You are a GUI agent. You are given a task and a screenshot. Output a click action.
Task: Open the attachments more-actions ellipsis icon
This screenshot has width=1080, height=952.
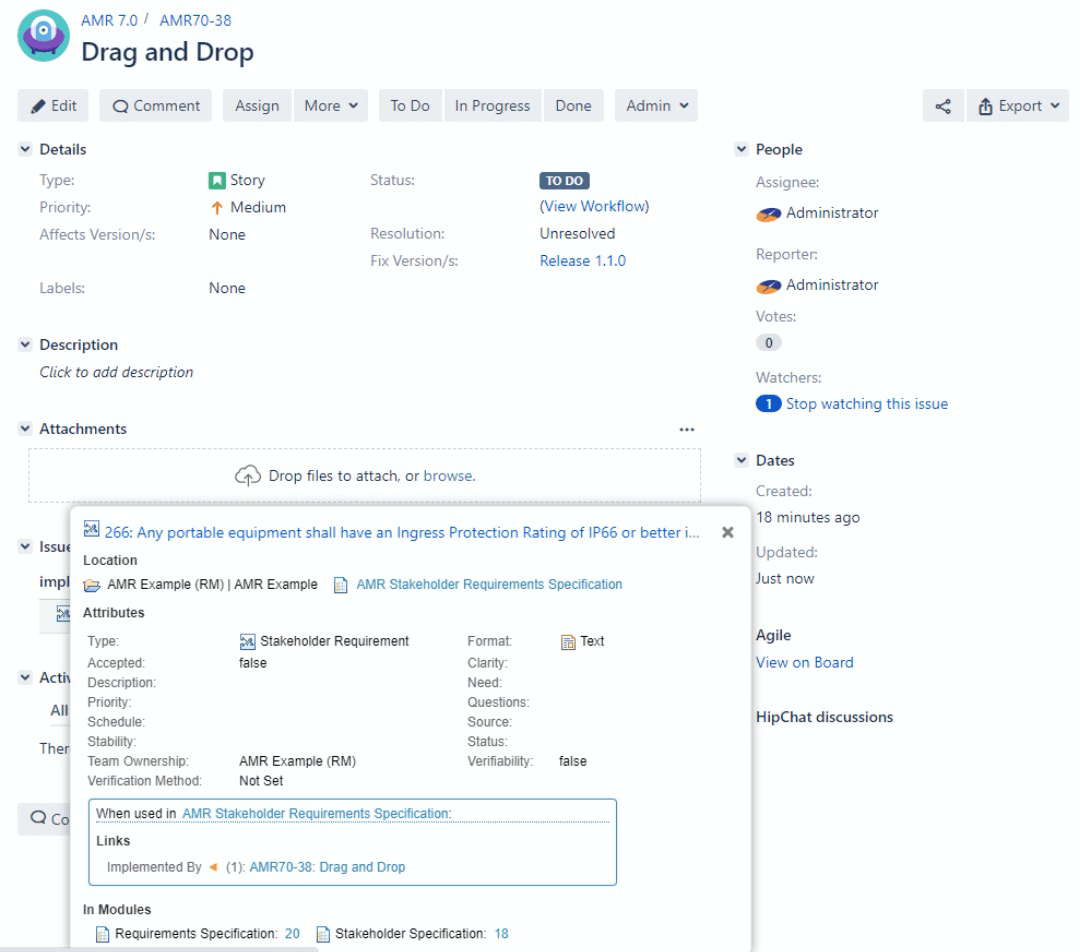[x=687, y=428]
